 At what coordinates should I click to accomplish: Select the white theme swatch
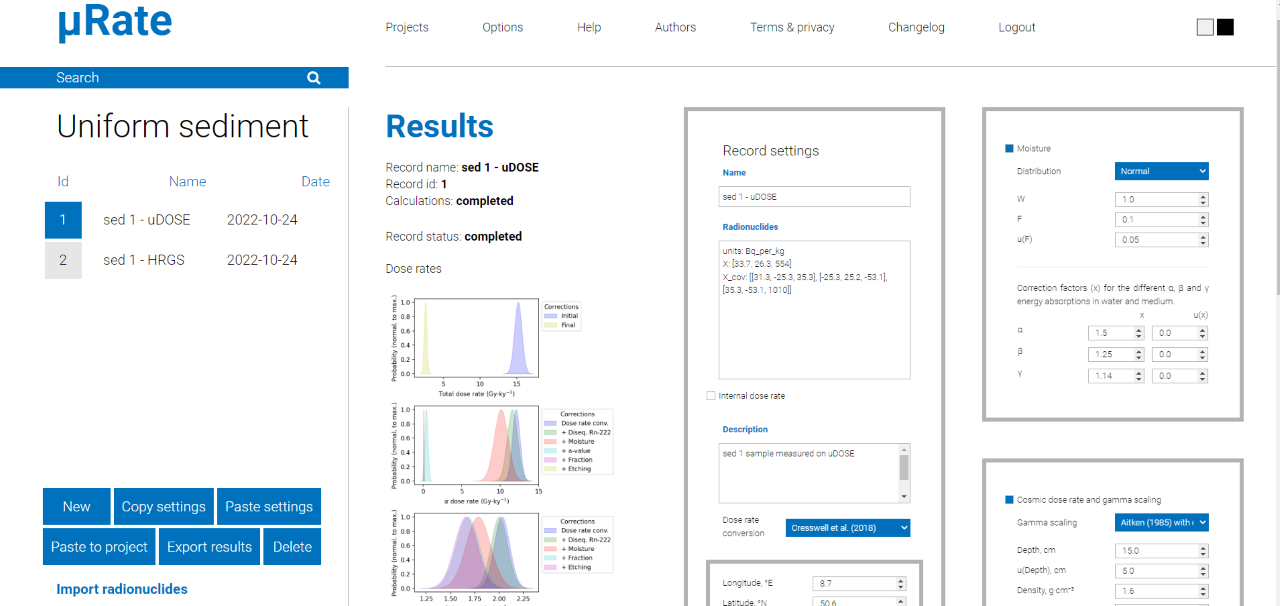[x=1205, y=27]
